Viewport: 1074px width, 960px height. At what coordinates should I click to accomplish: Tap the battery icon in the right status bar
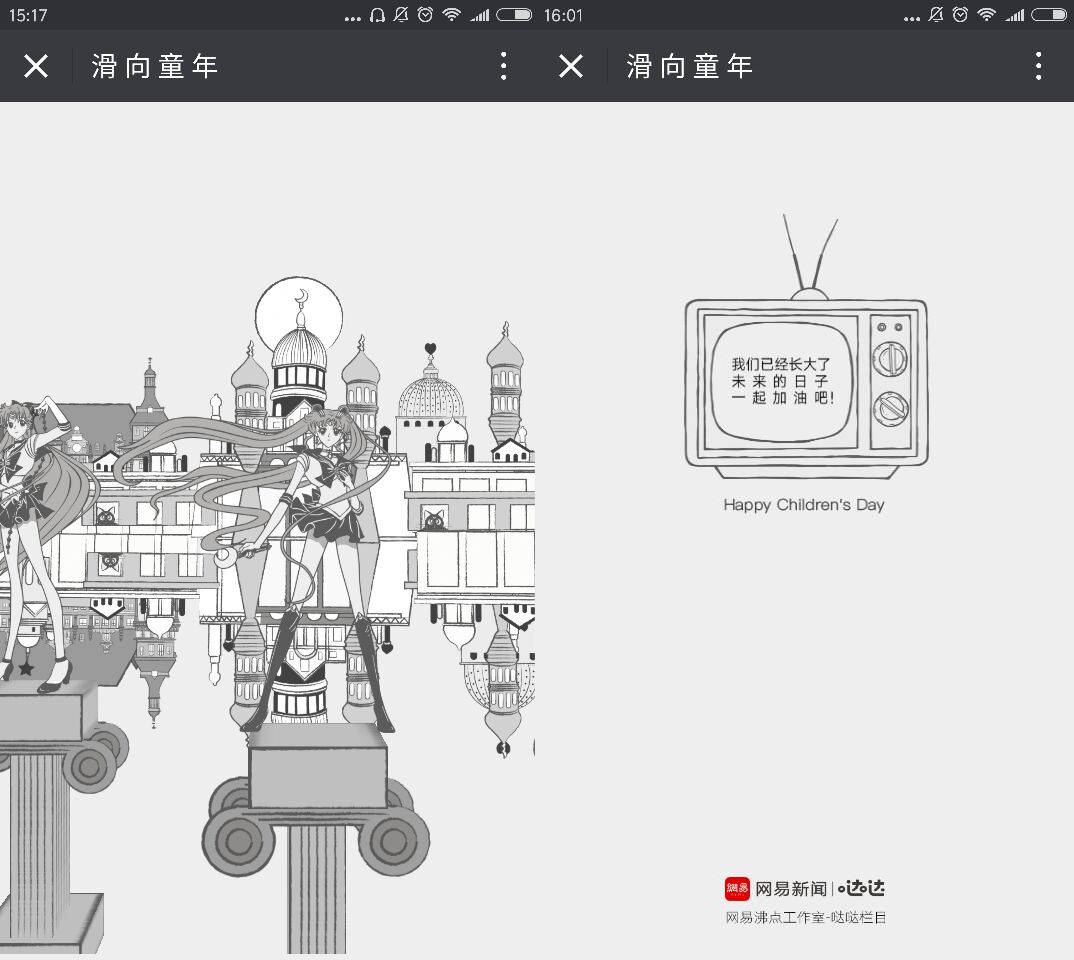click(1049, 14)
